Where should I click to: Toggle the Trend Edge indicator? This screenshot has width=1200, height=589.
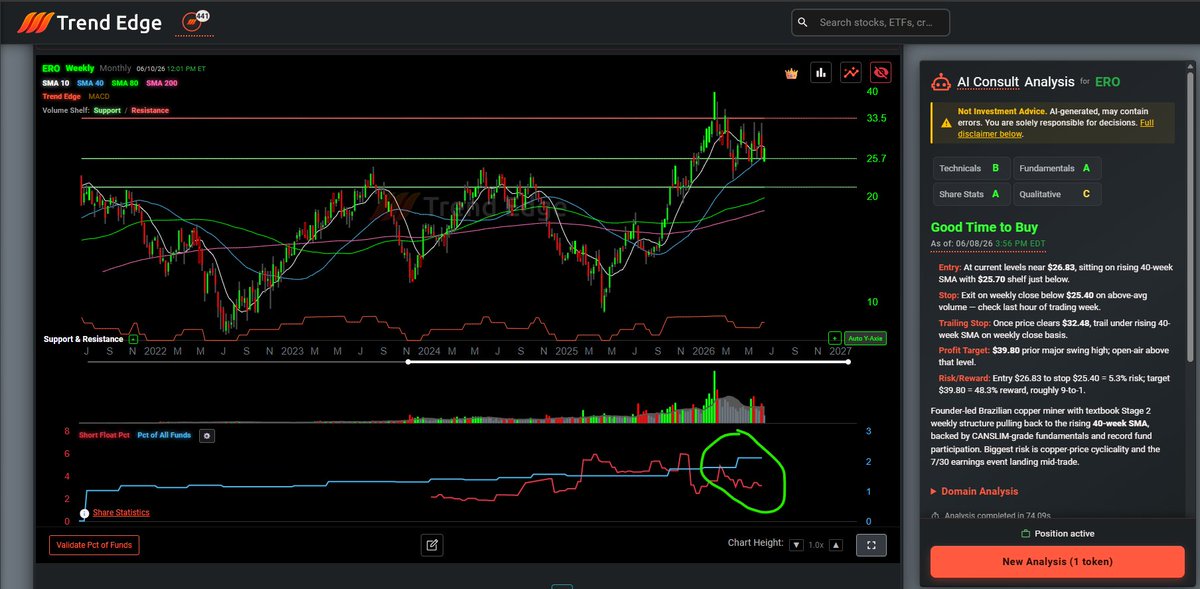point(62,96)
